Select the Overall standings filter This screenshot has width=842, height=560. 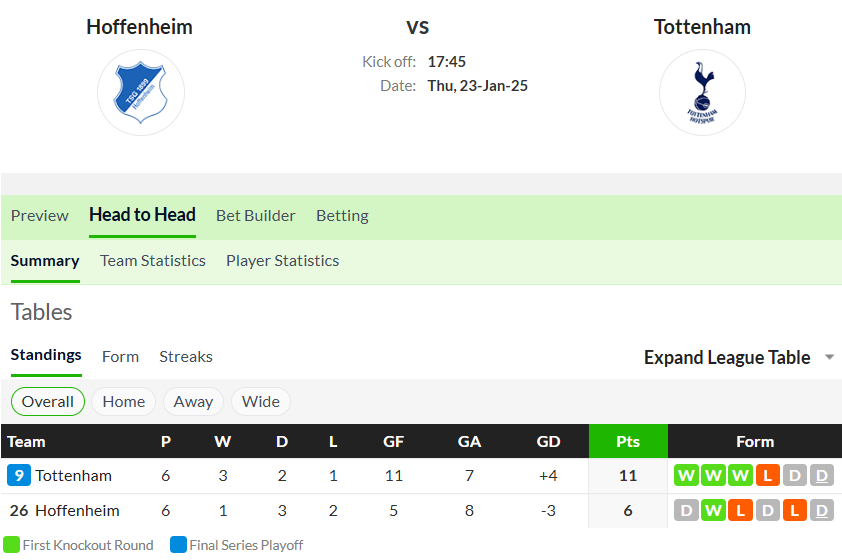pos(48,402)
